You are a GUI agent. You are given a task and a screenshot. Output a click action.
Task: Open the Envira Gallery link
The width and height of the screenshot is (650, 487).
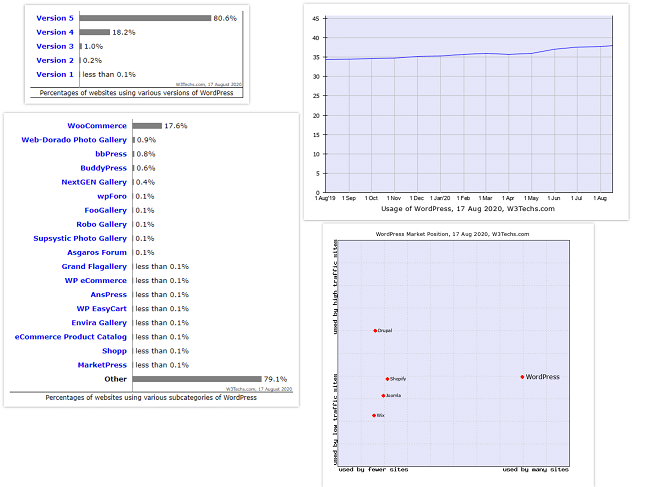pyautogui.click(x=99, y=323)
